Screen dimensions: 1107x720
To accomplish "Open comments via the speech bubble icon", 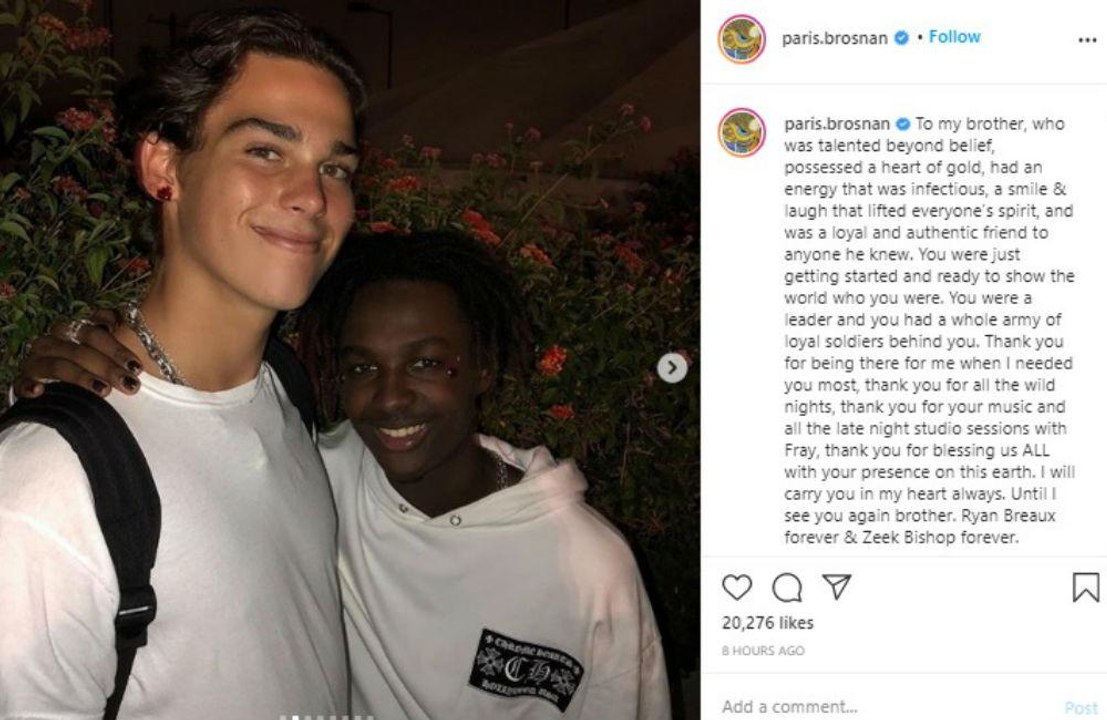I will point(786,587).
